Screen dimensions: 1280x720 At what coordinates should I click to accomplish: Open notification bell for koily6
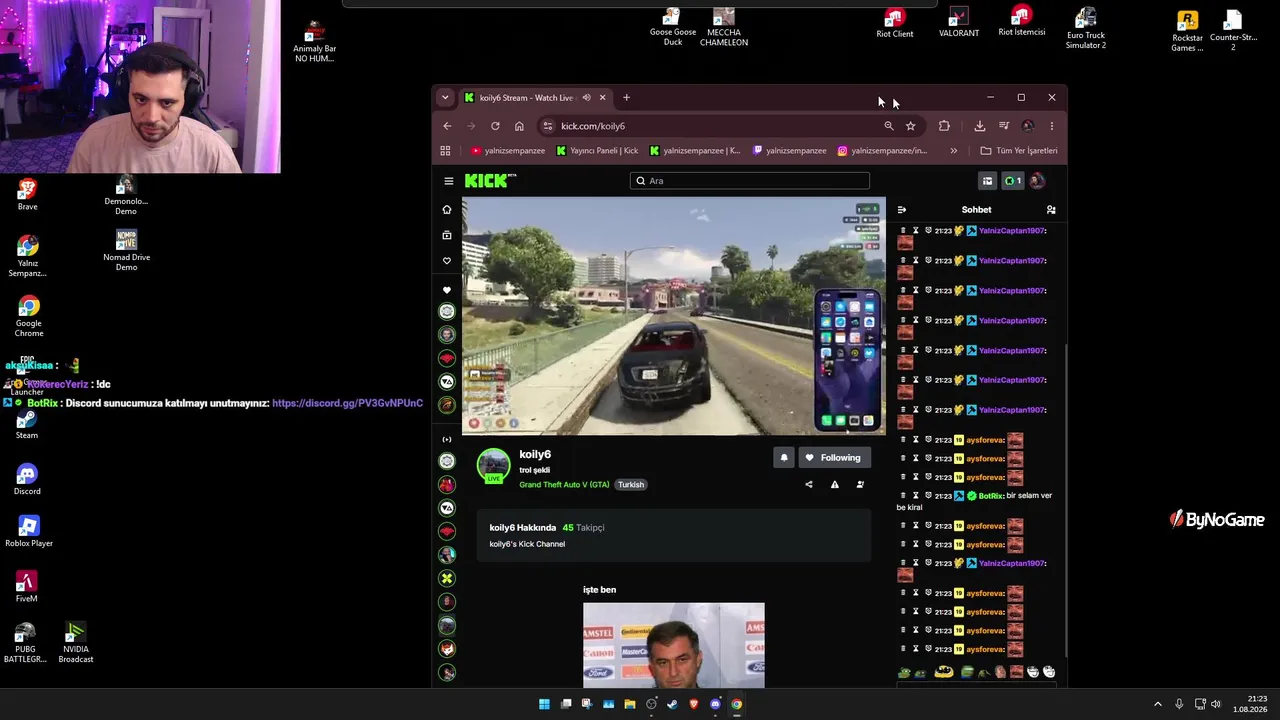(784, 458)
